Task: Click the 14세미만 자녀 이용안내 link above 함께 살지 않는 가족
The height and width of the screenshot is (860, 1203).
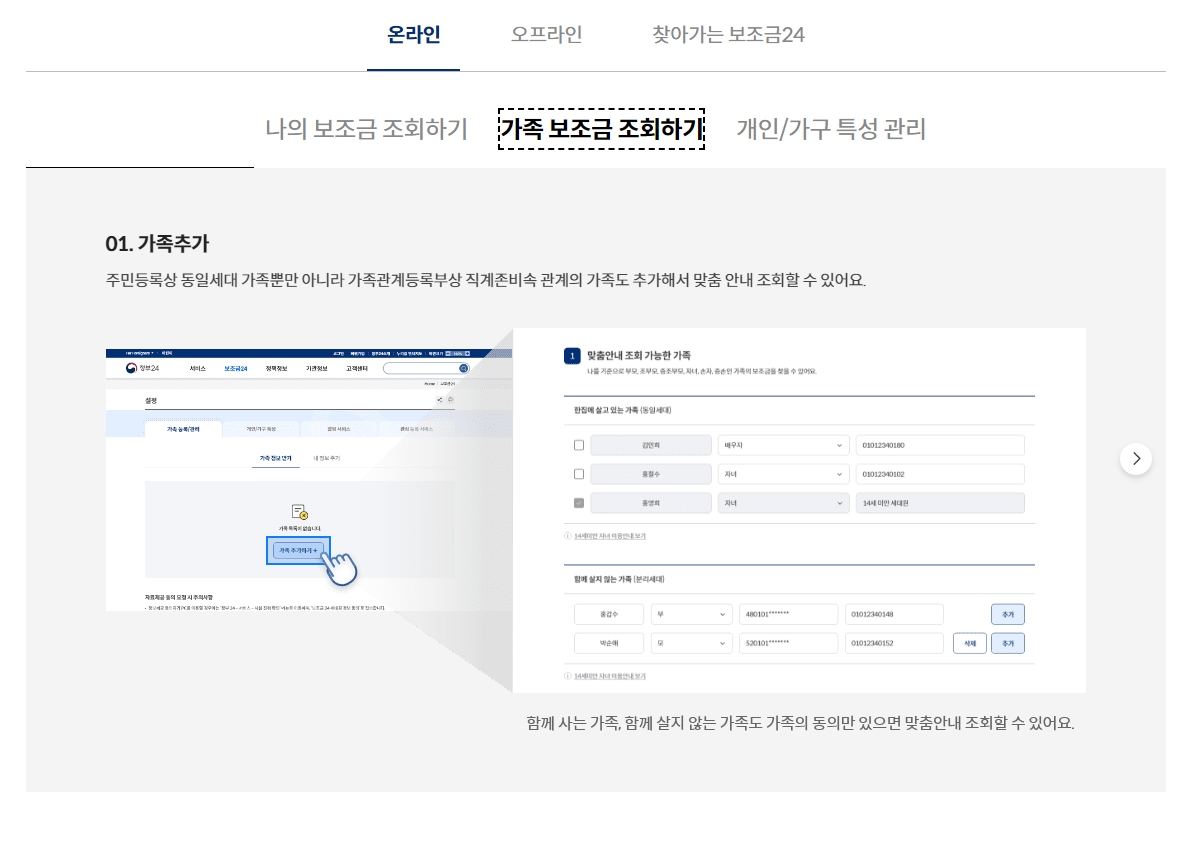Action: pos(610,536)
